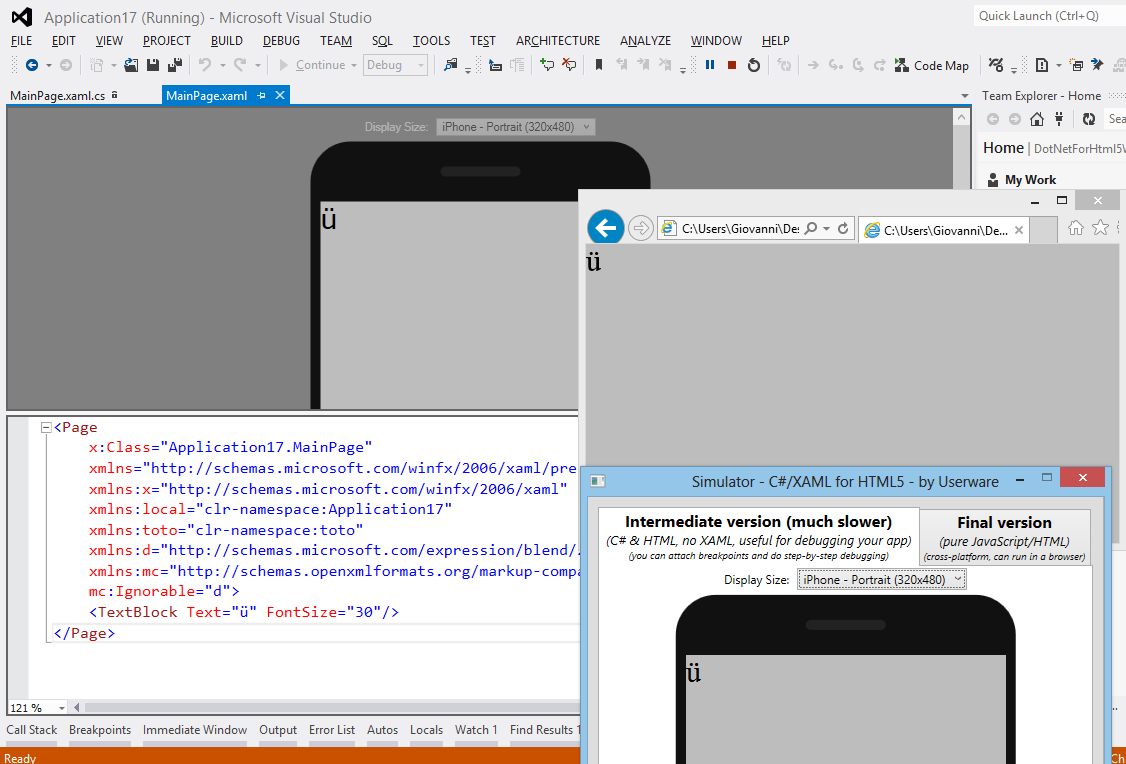This screenshot has height=764, width=1126.
Task: Expand the Continue button dropdown arrow
Action: (x=353, y=65)
